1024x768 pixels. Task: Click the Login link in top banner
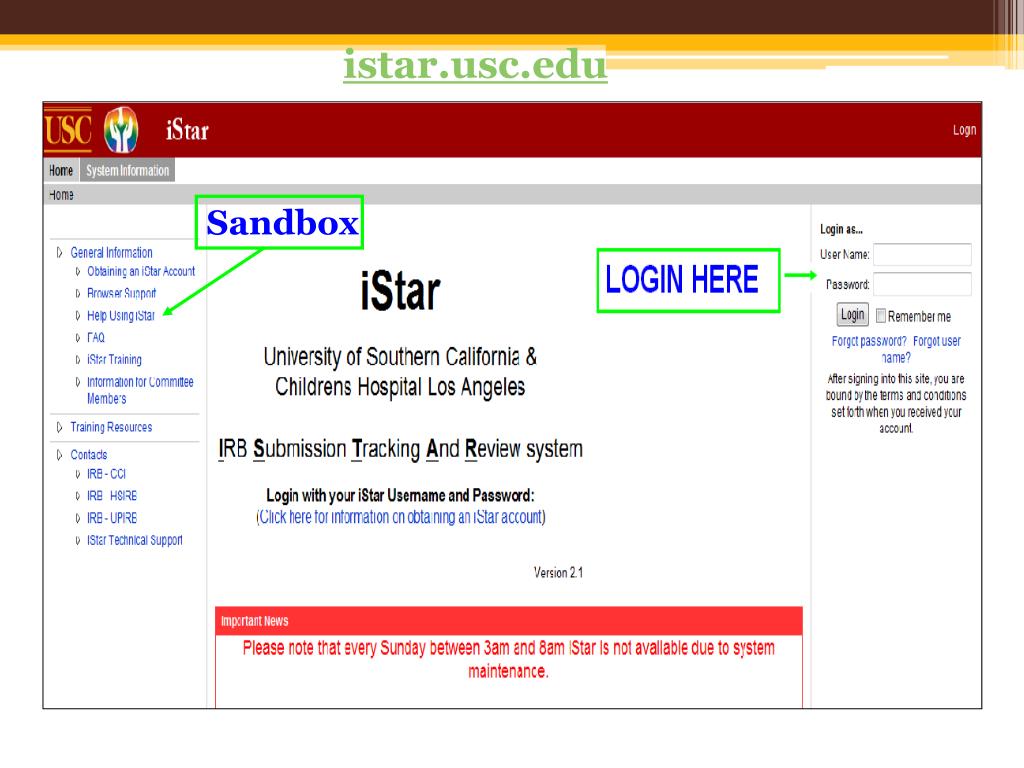(x=964, y=130)
